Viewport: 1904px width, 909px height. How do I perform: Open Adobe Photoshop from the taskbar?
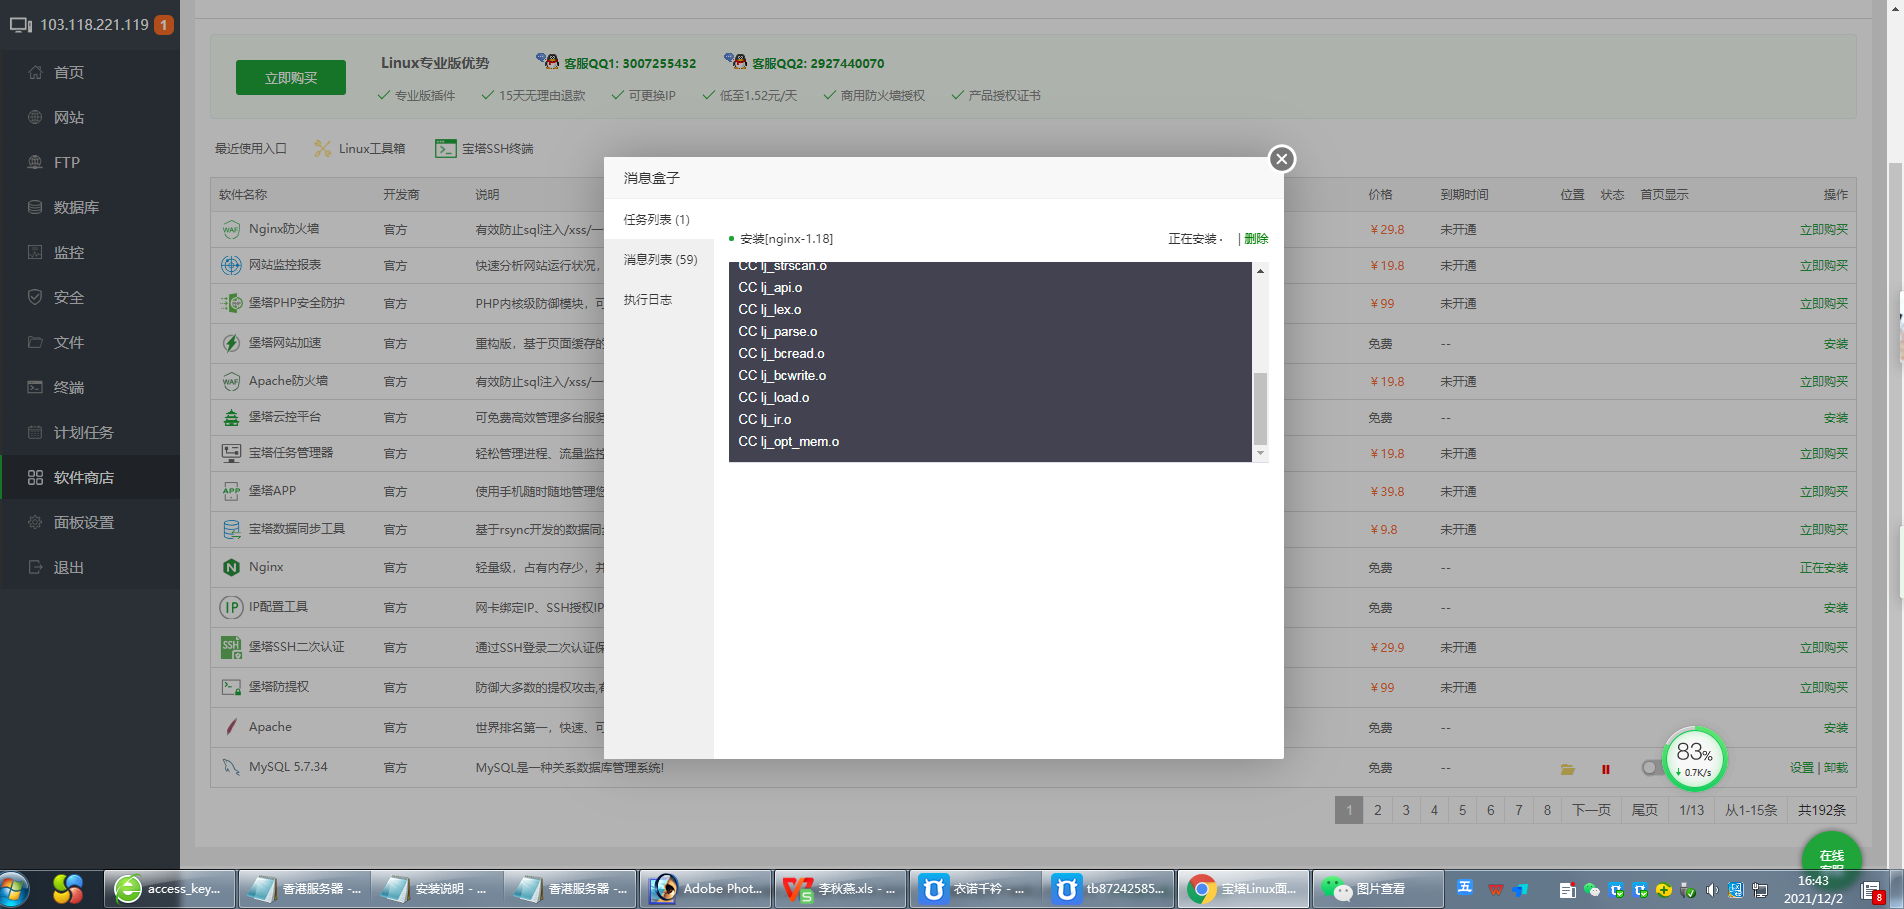[706, 888]
